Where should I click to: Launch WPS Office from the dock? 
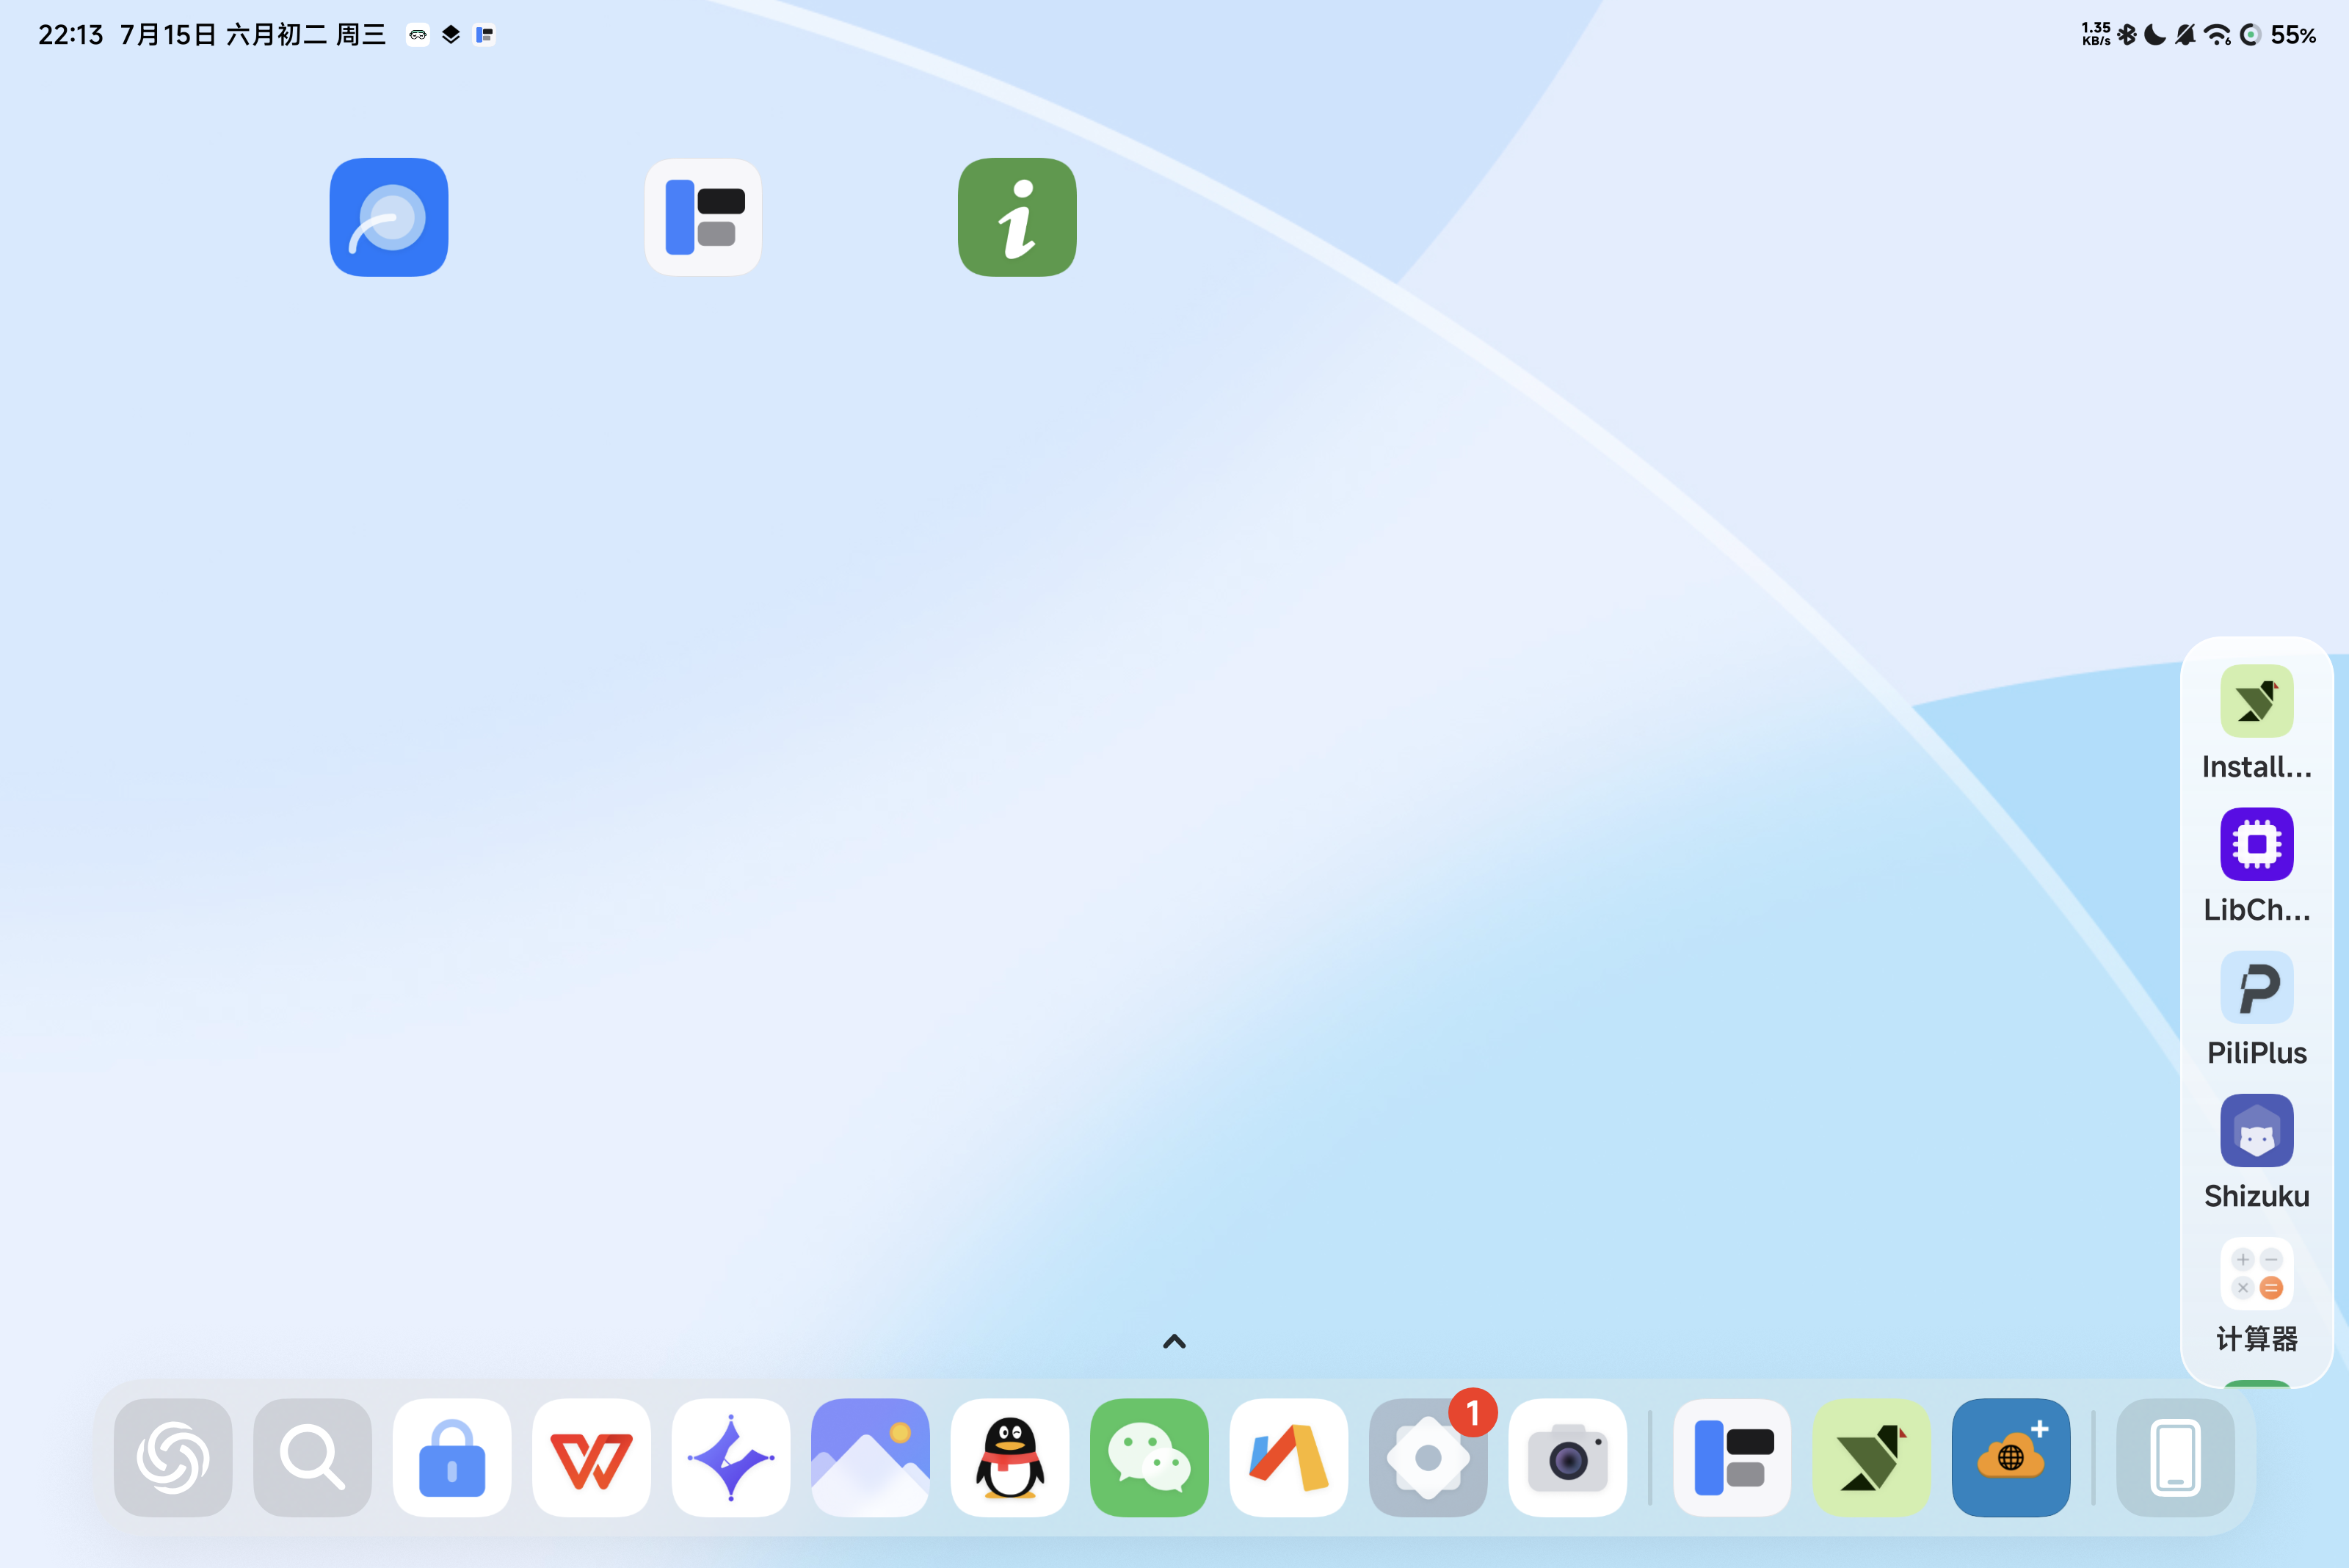click(591, 1457)
